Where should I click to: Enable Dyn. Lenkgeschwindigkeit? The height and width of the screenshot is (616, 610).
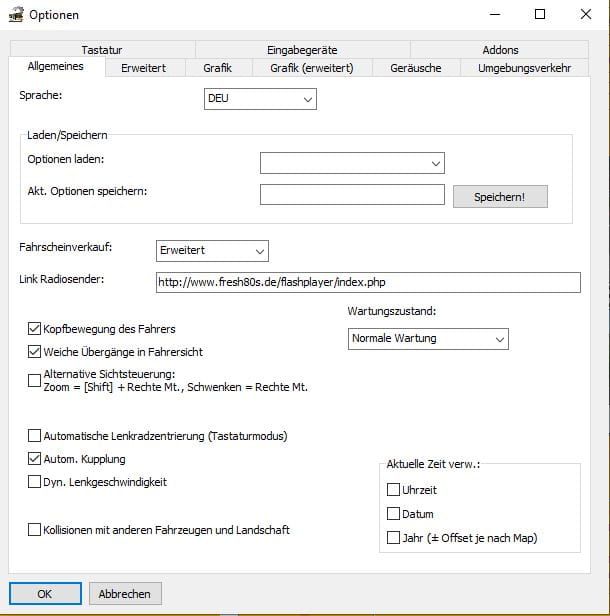pos(35,482)
